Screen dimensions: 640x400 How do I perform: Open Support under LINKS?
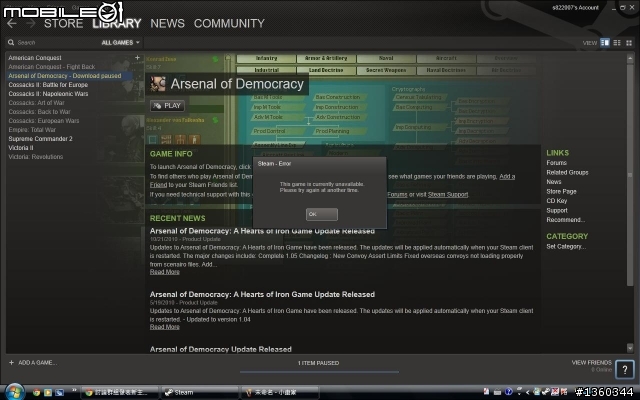pyautogui.click(x=557, y=211)
